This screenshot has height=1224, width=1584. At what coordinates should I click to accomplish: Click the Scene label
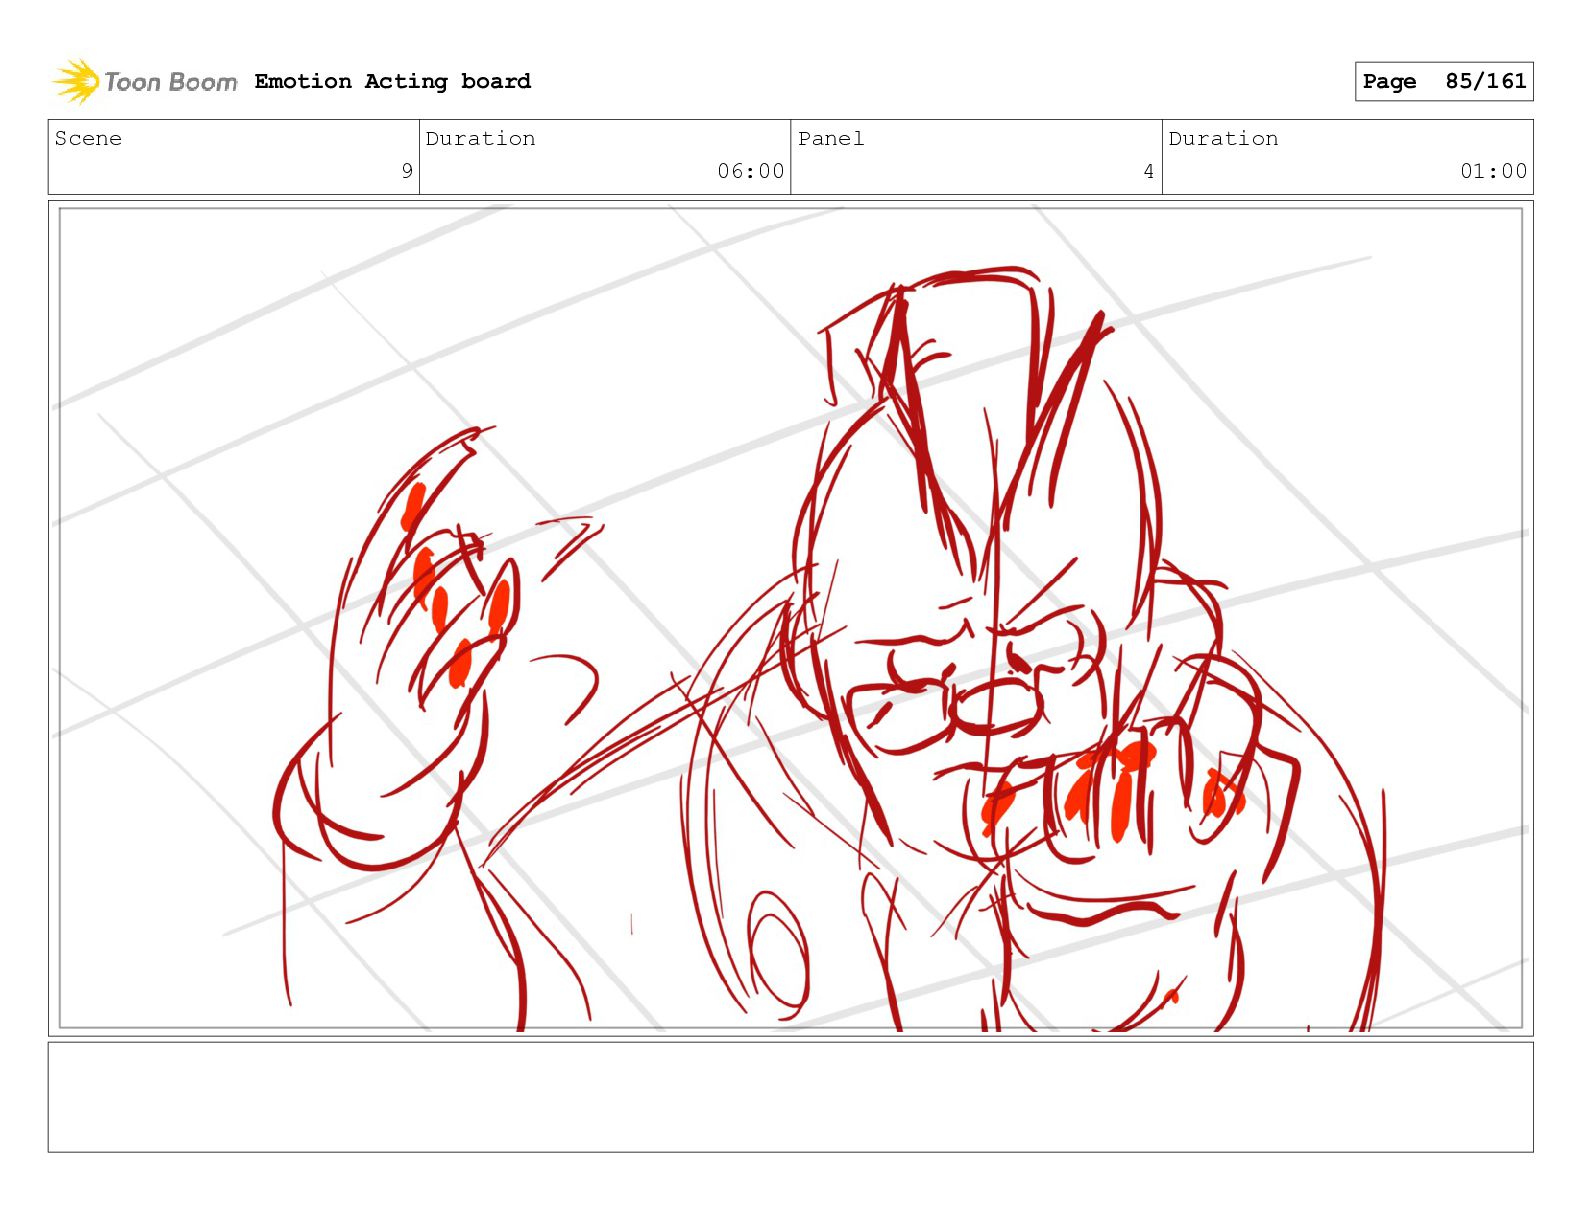click(x=88, y=138)
